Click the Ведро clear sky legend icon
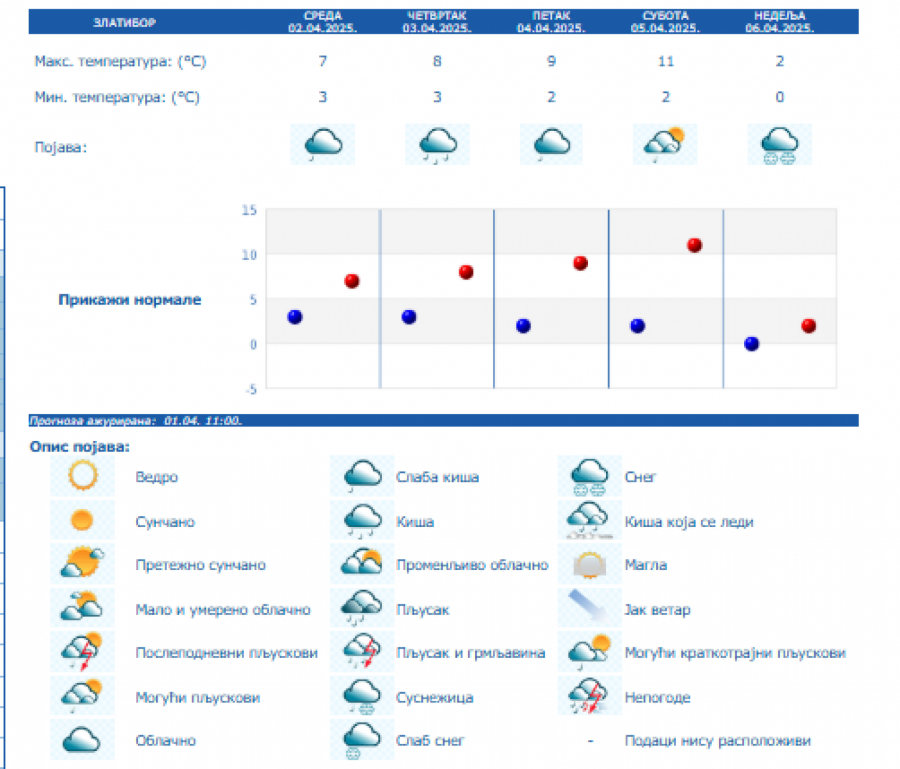The width and height of the screenshot is (900, 769). pos(82,477)
